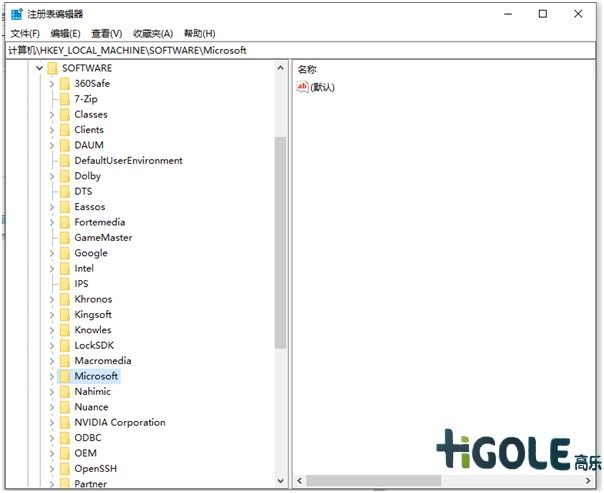
Task: Expand the Classes key arrow
Action: (52, 115)
